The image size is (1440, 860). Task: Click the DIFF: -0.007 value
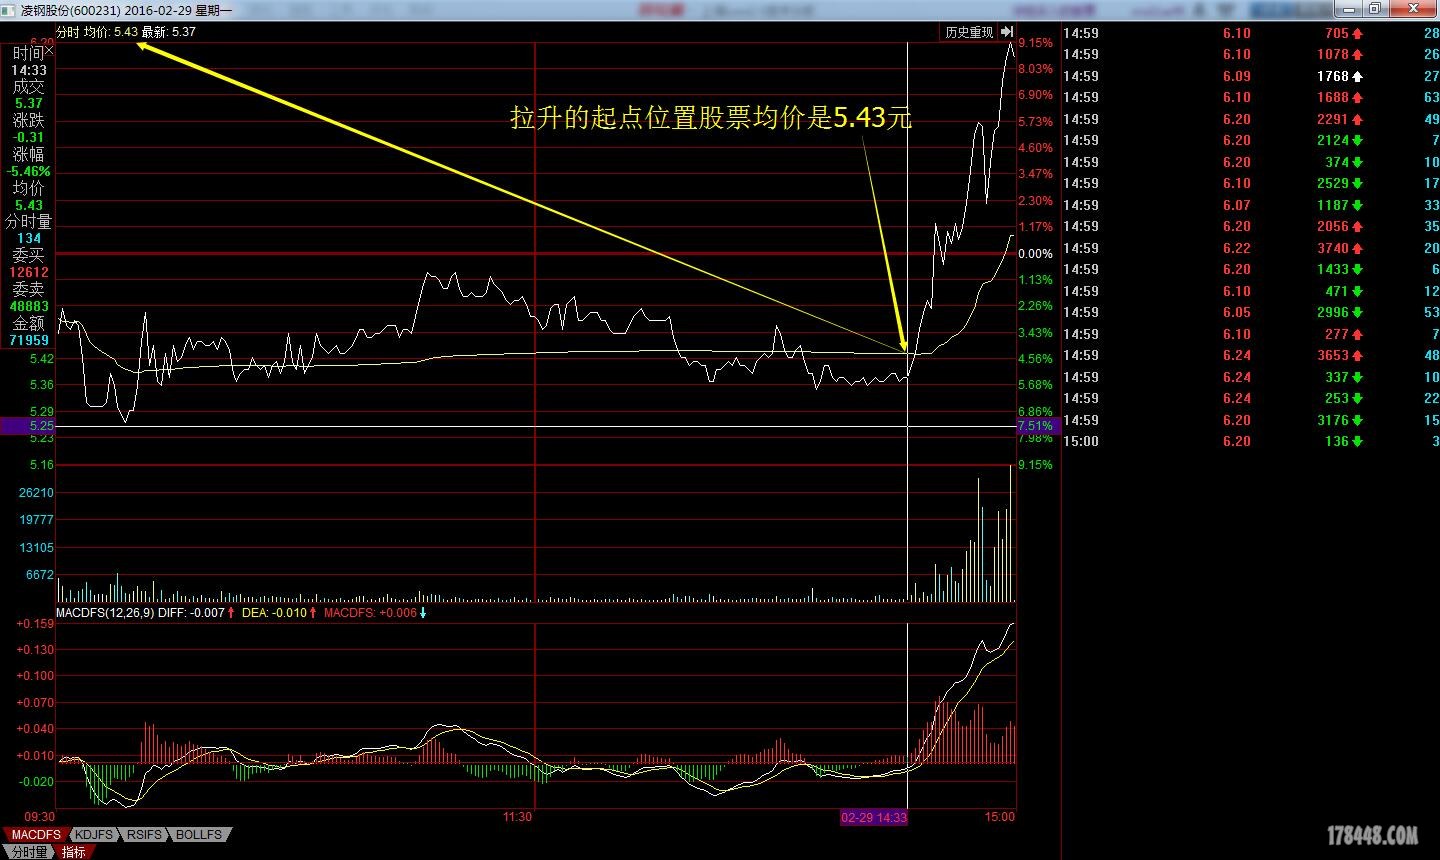point(191,612)
